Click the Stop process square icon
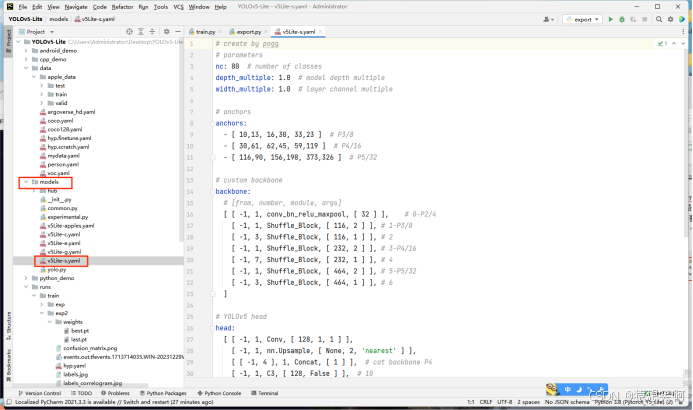Screen dimensions: 693x410 pos(645,19)
